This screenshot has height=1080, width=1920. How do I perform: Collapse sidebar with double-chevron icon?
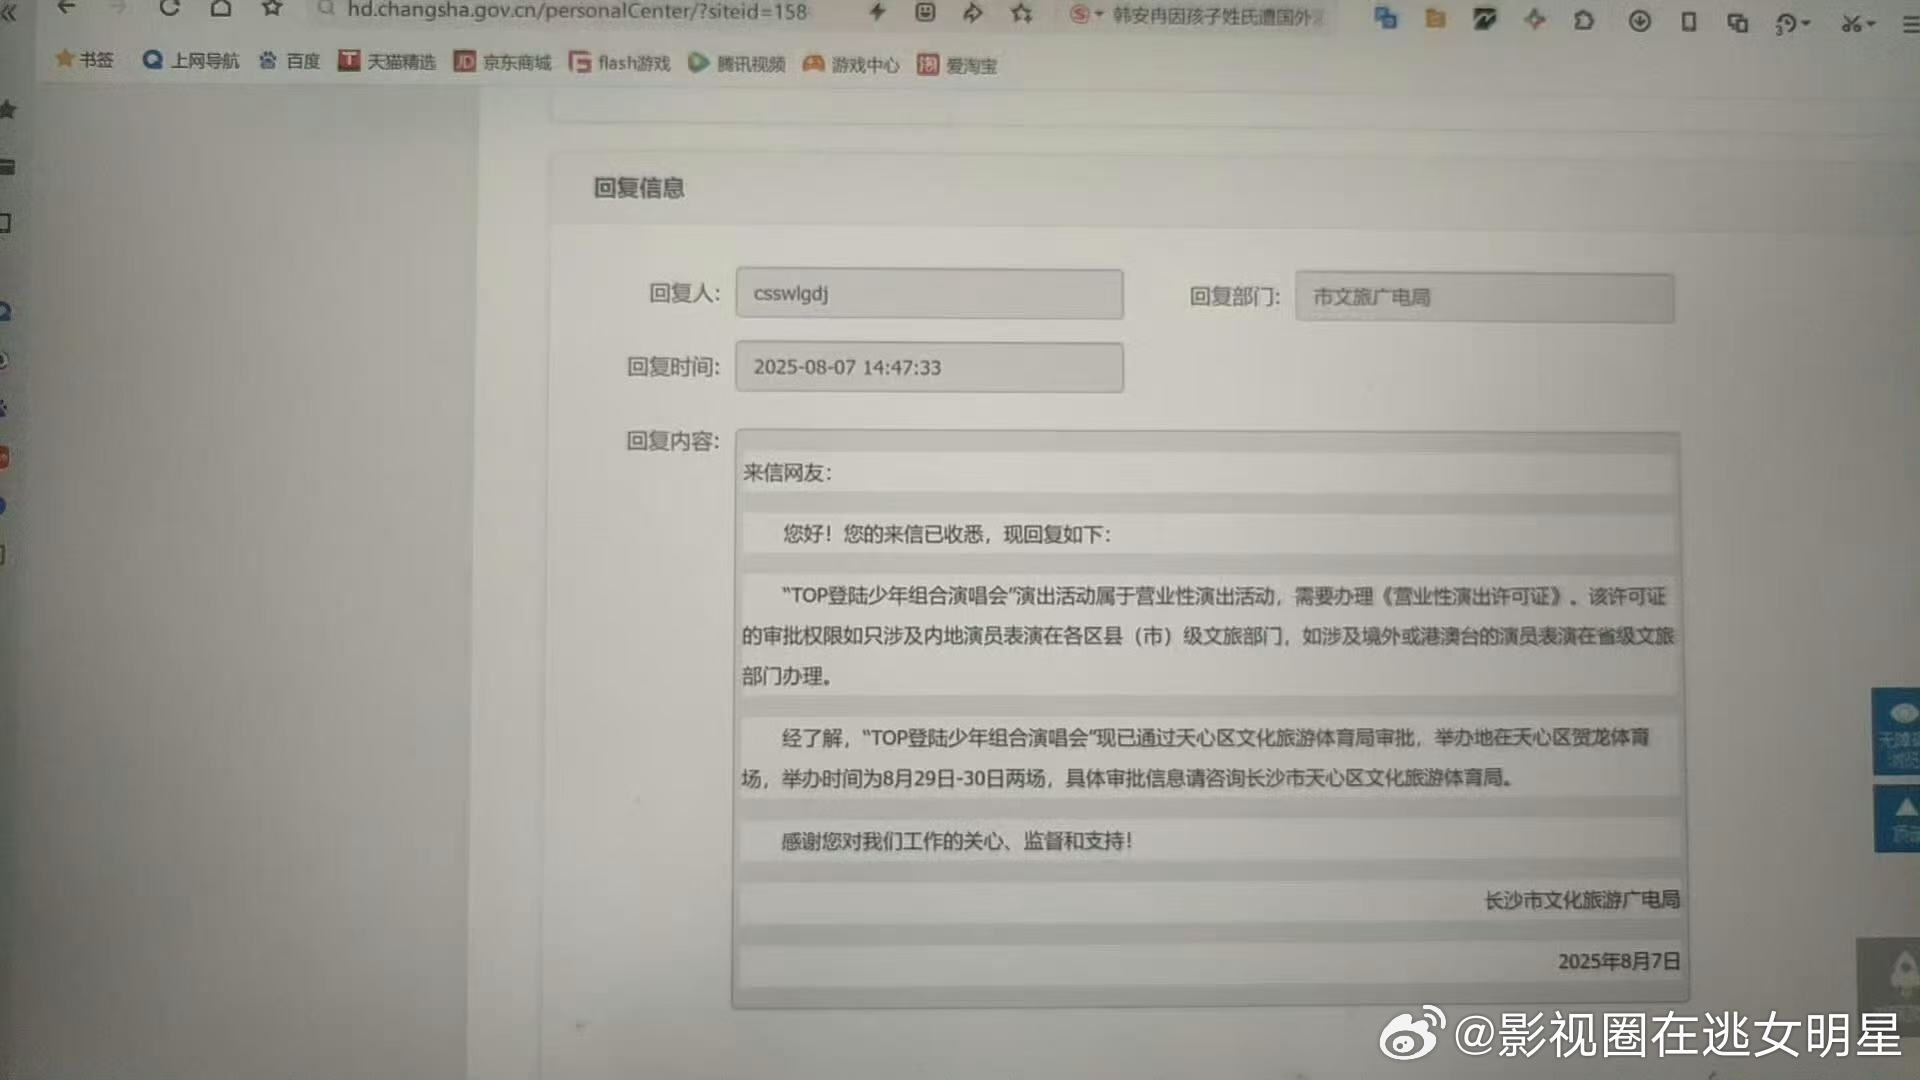tap(9, 13)
